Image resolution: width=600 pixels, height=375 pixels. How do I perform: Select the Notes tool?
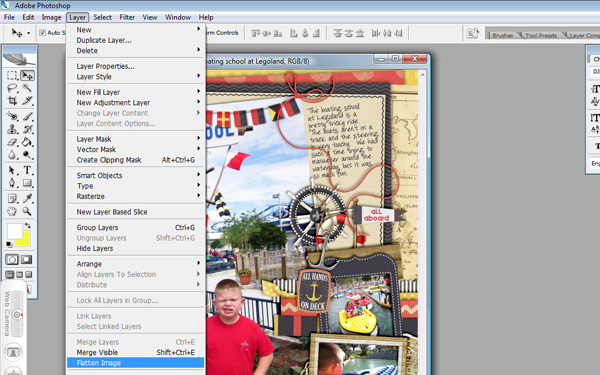[12, 198]
